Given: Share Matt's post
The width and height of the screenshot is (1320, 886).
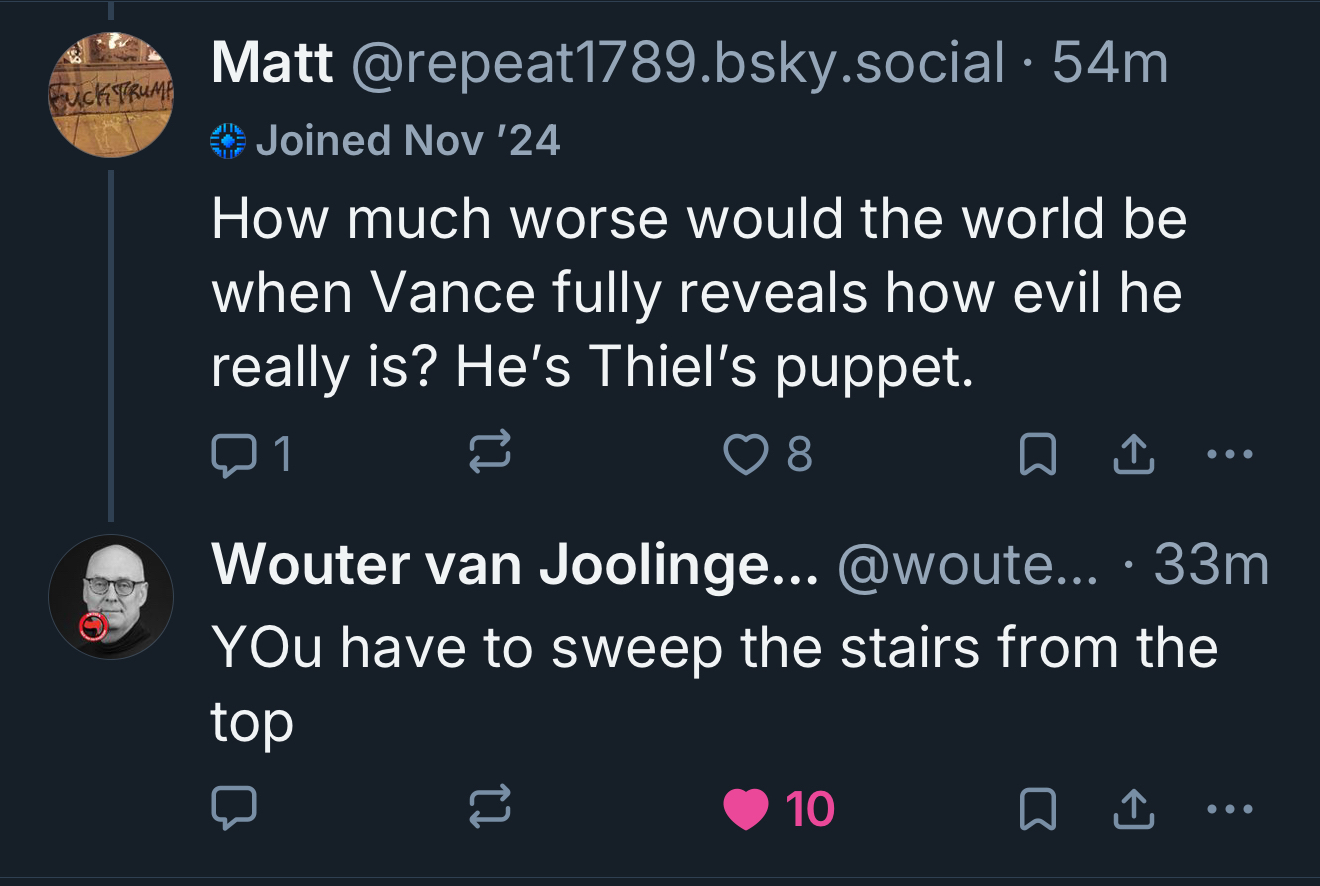Looking at the screenshot, I should pos(1134,455).
